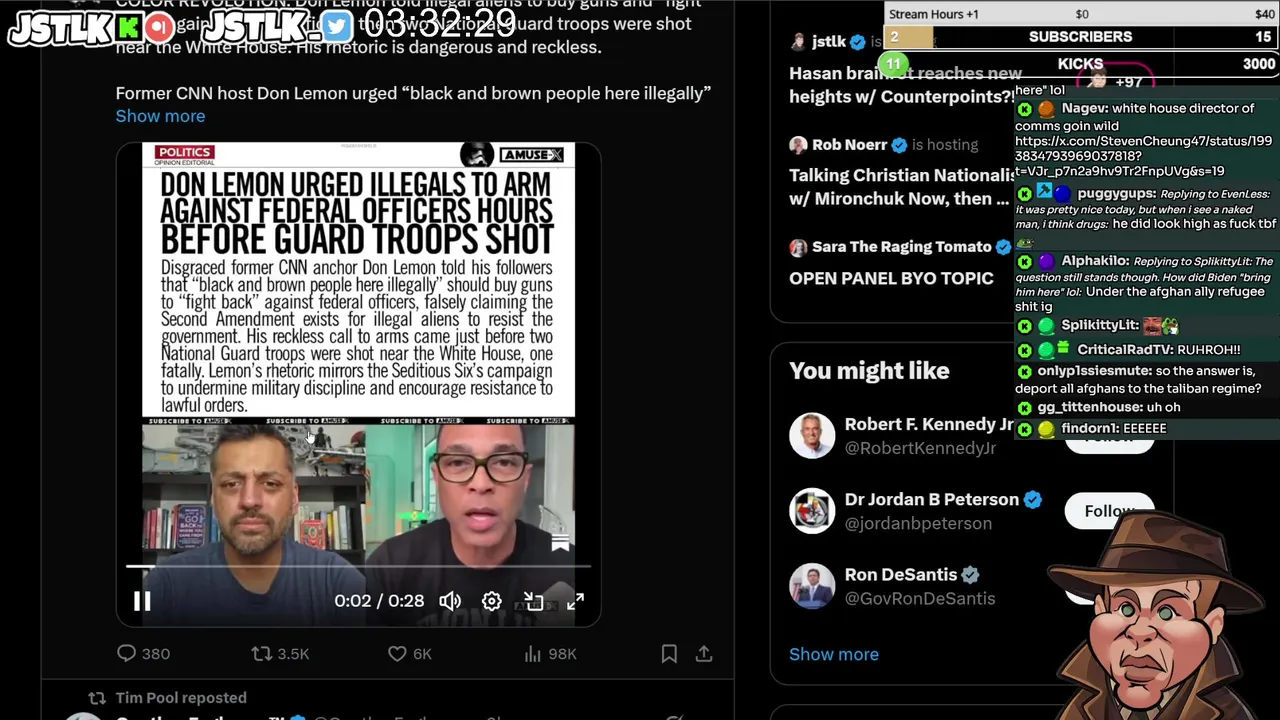The height and width of the screenshot is (720, 1280).
Task: Click Robert F. Kennedy Jr avatar
Action: pos(812,435)
